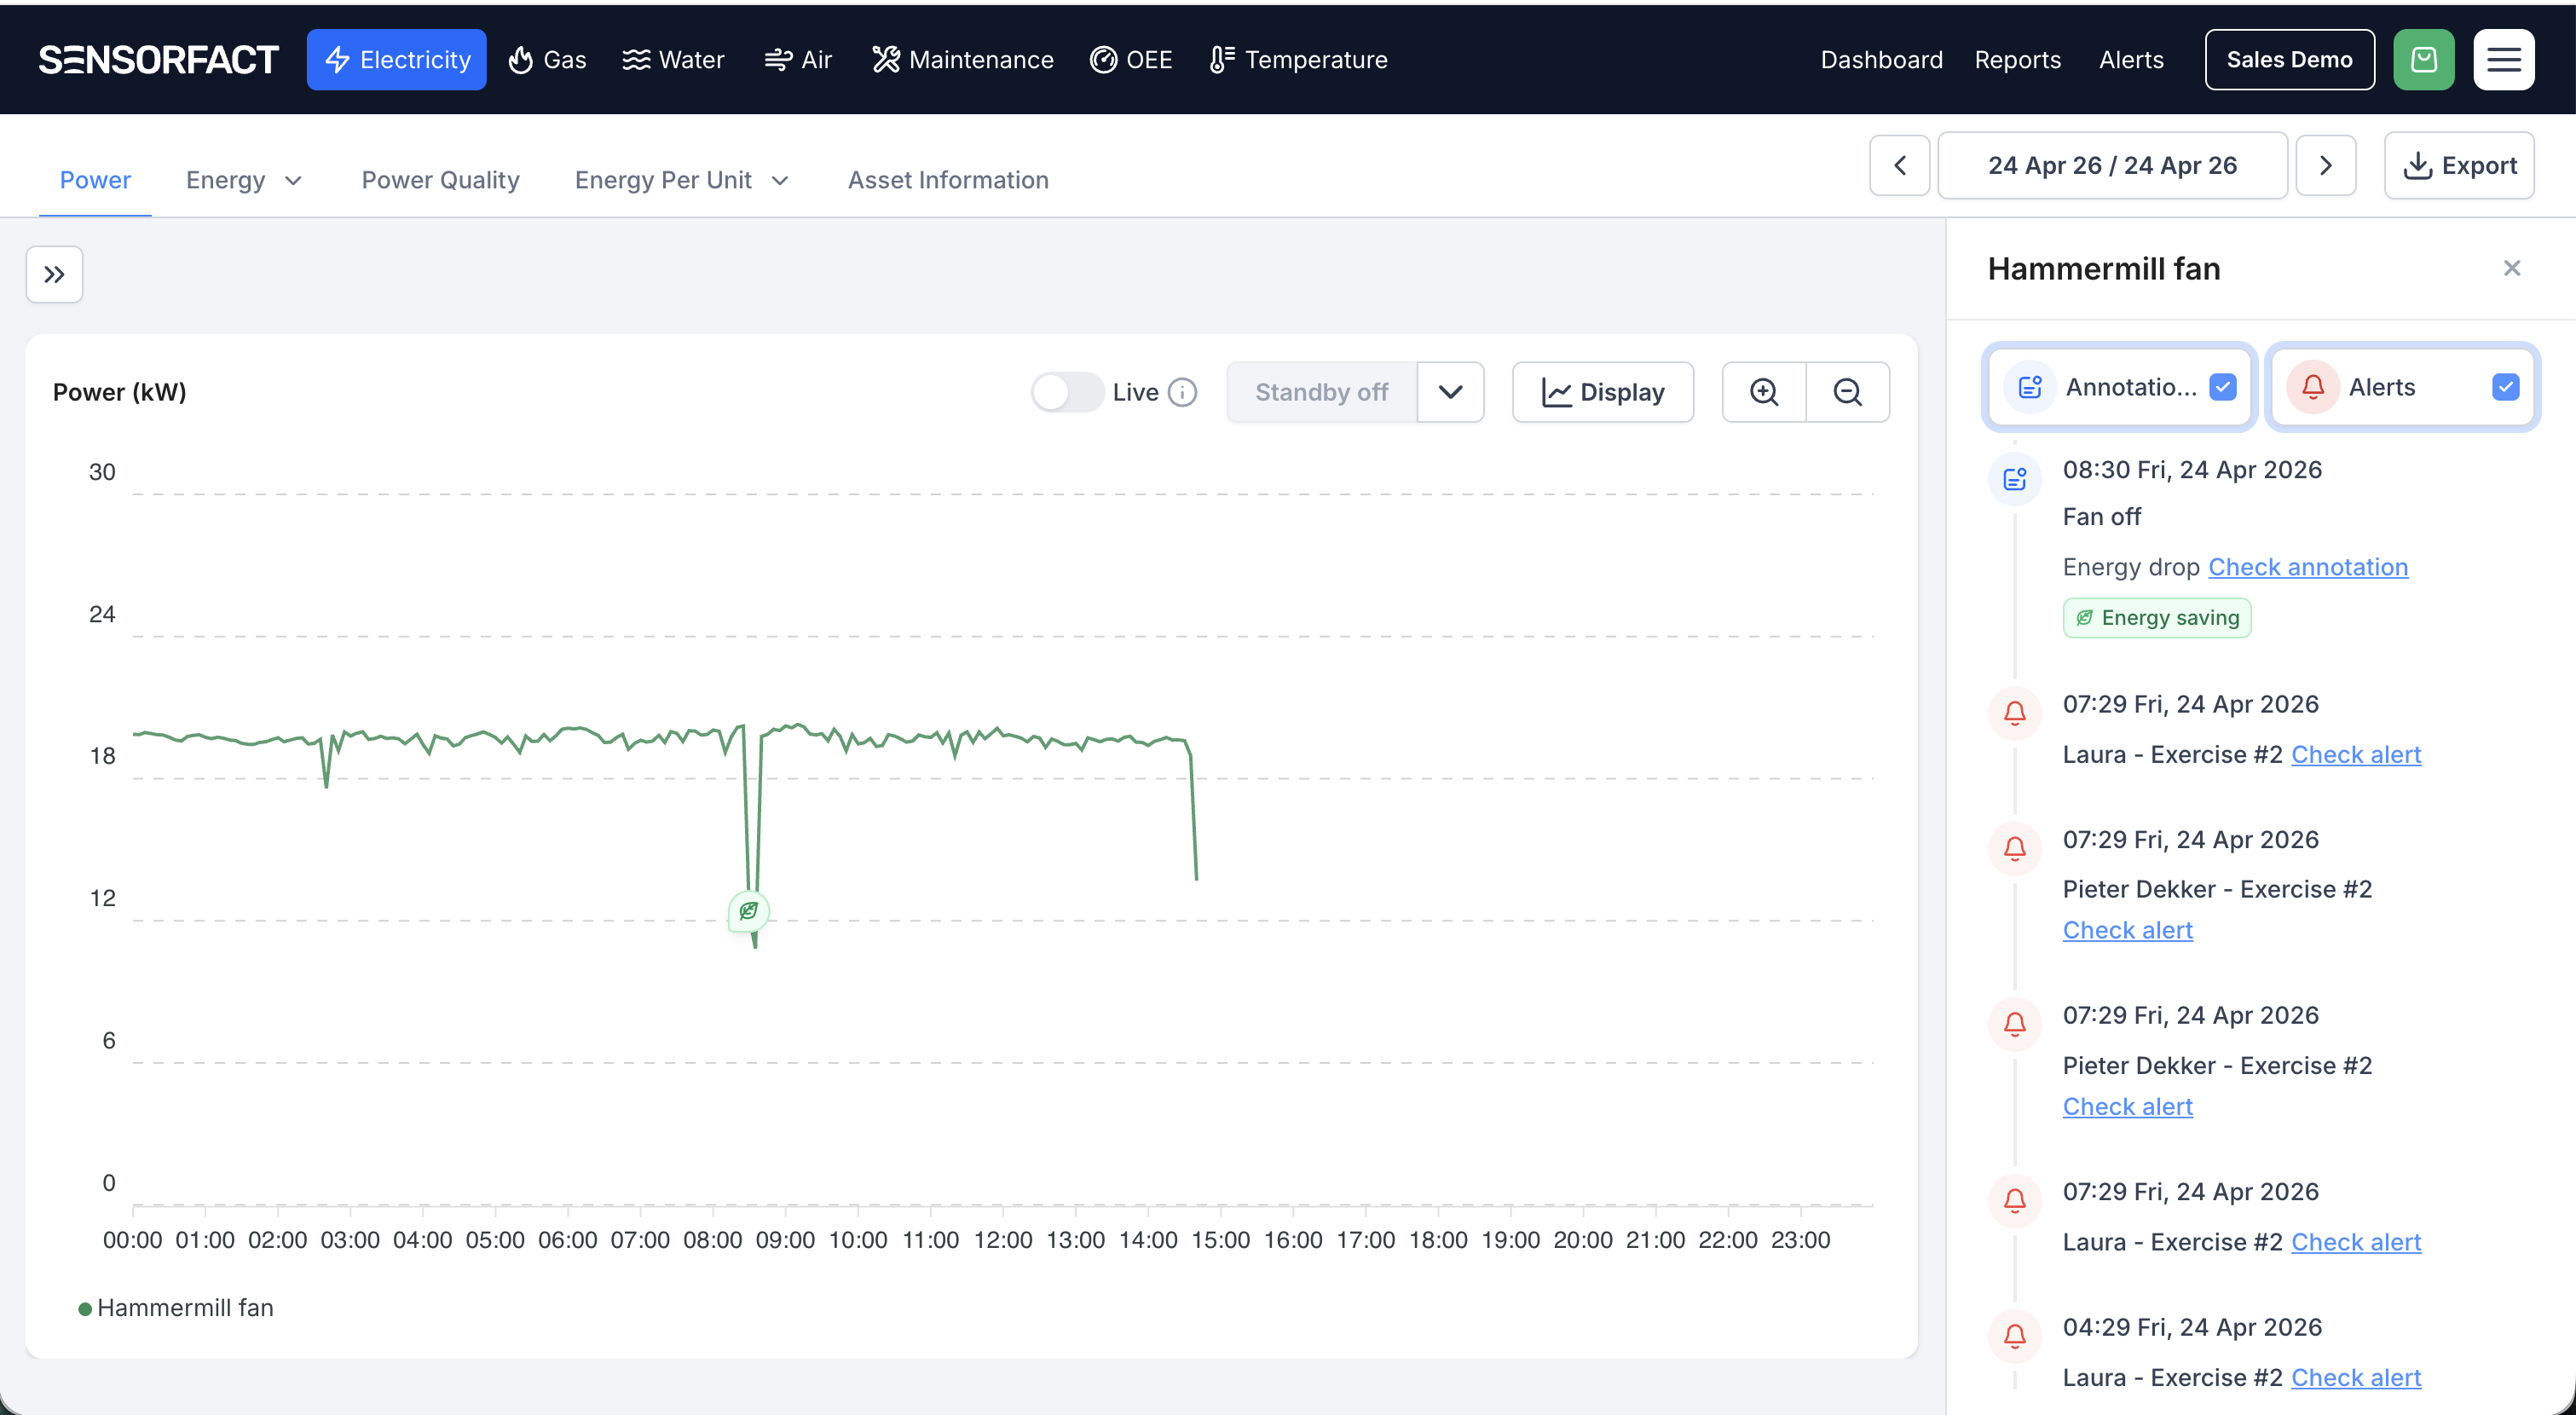This screenshot has height=1415, width=2576.
Task: Go to previous date with left arrow
Action: point(1899,165)
